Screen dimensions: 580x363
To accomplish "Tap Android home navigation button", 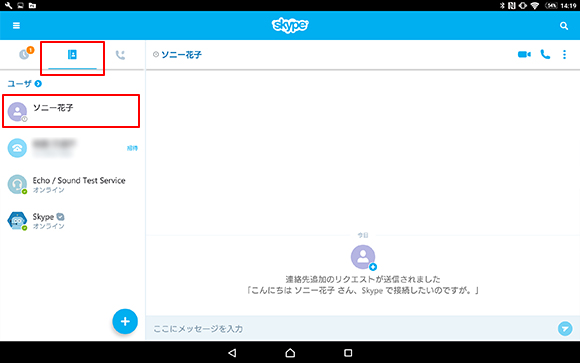I will tap(290, 353).
